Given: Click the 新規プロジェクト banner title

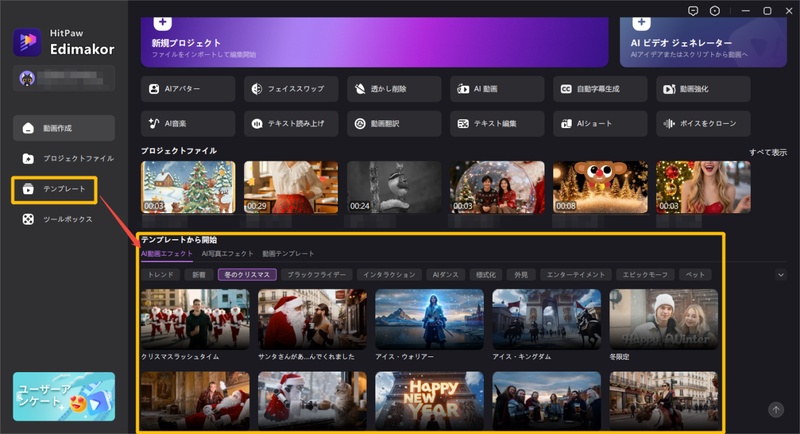Looking at the screenshot, I should pyautogui.click(x=186, y=43).
